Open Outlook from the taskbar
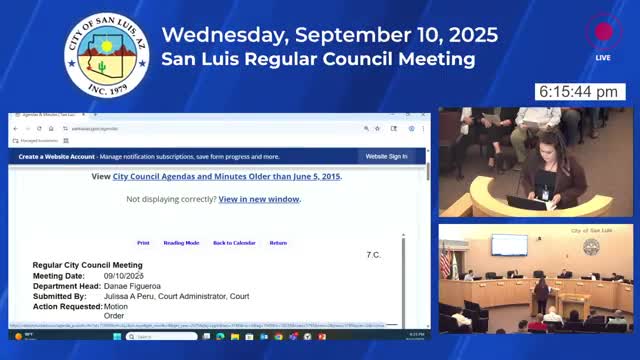640x360 pixels. [264, 337]
